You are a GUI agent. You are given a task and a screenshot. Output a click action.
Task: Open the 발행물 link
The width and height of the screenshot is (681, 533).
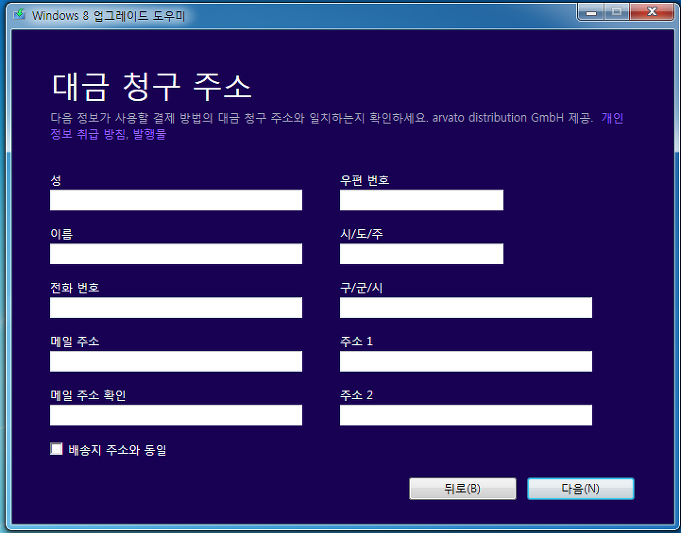coord(149,134)
